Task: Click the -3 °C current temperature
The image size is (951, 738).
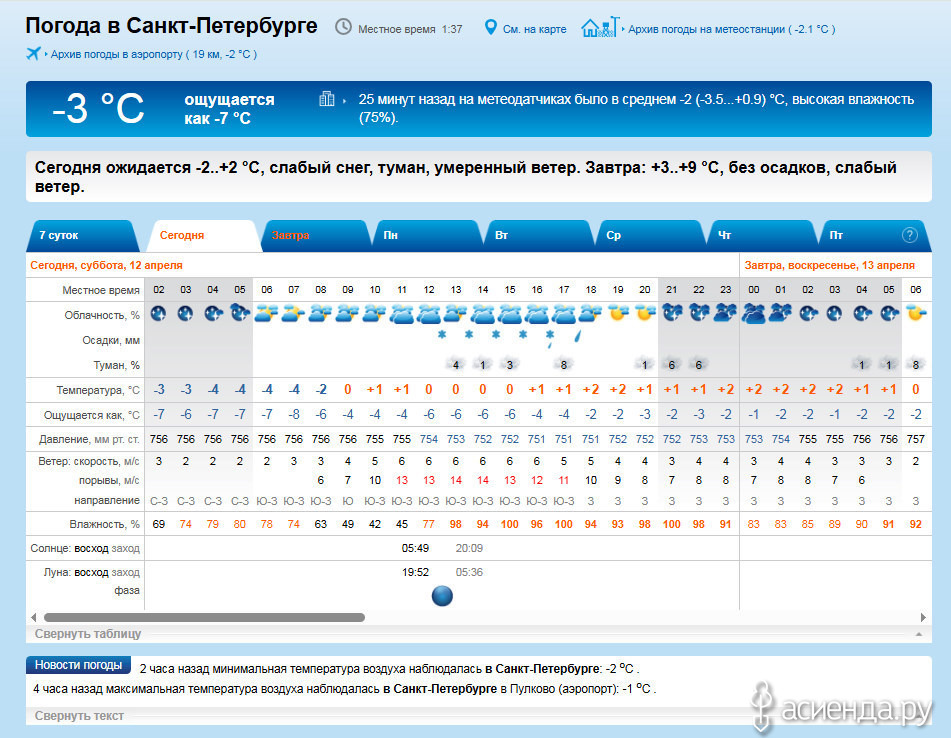Action: point(98,109)
